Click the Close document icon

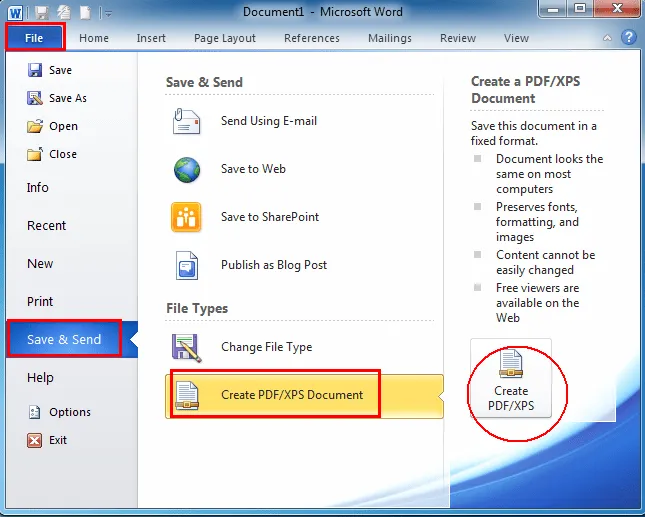(34, 154)
